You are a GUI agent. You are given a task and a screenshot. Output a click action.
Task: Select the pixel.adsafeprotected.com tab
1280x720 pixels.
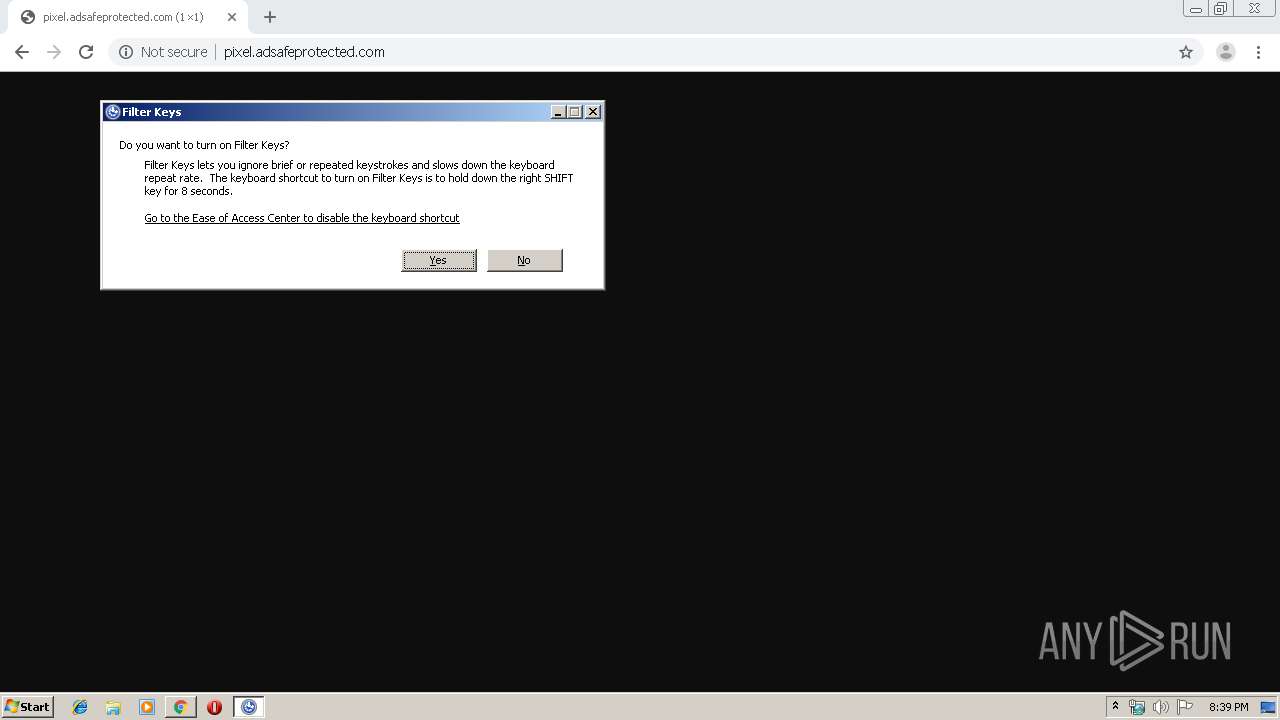click(x=128, y=17)
